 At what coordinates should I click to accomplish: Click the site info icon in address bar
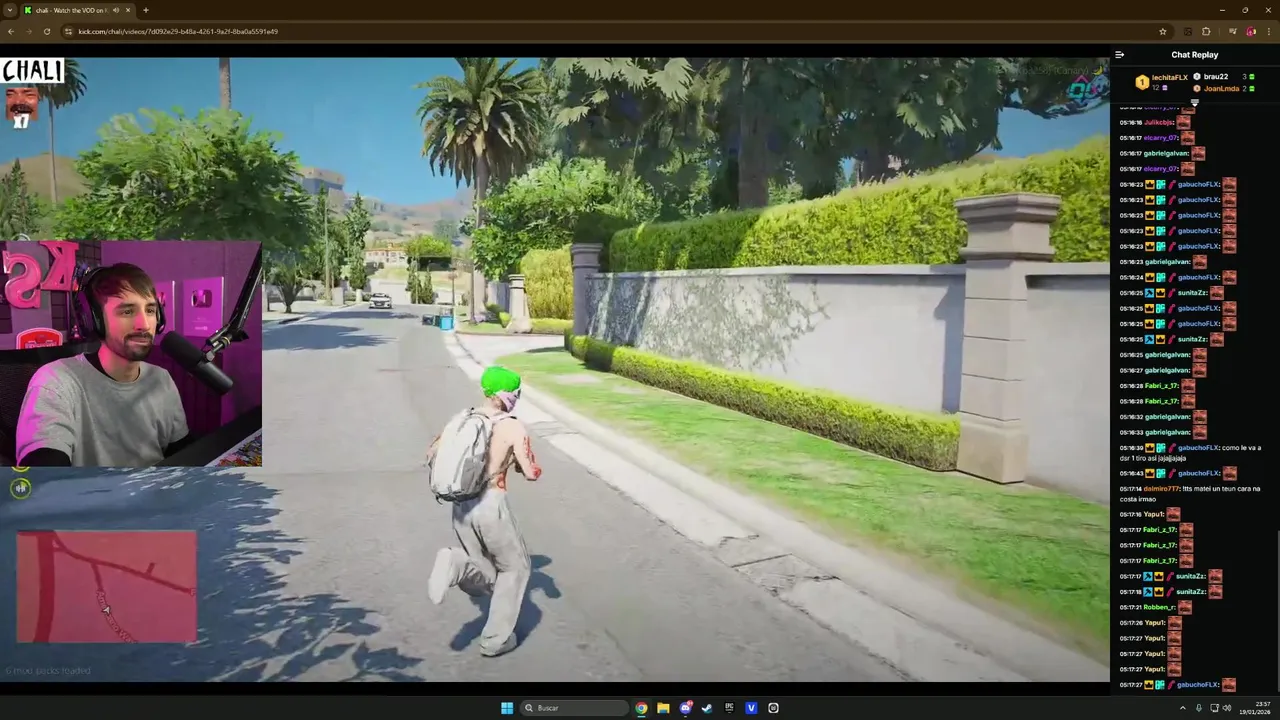point(68,31)
